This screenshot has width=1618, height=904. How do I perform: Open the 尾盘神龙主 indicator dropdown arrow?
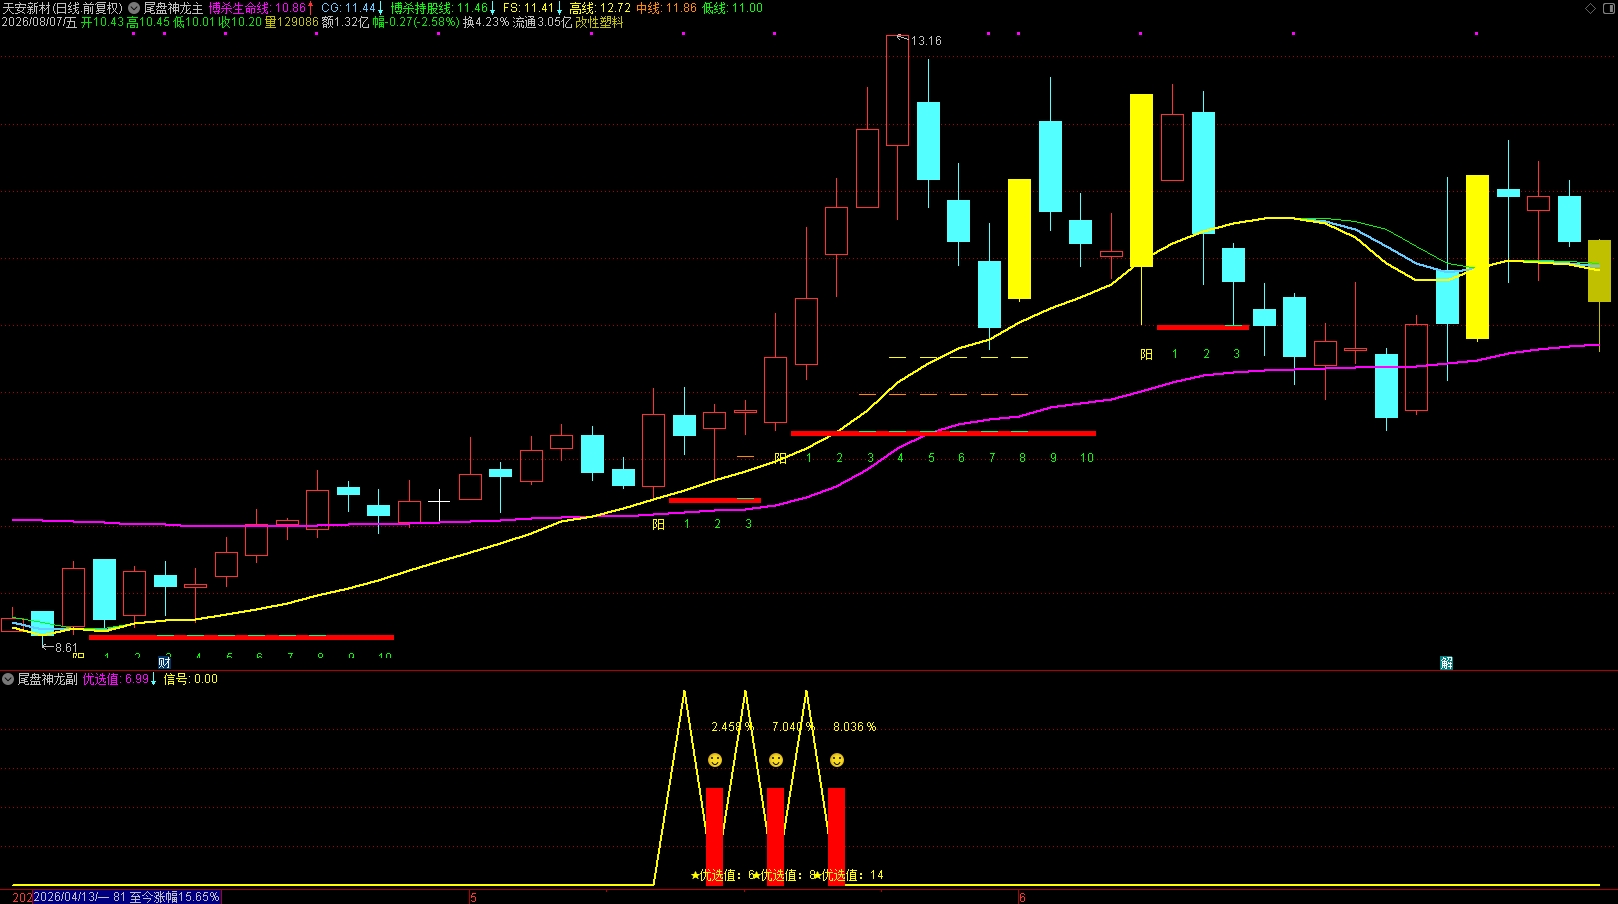[x=134, y=8]
